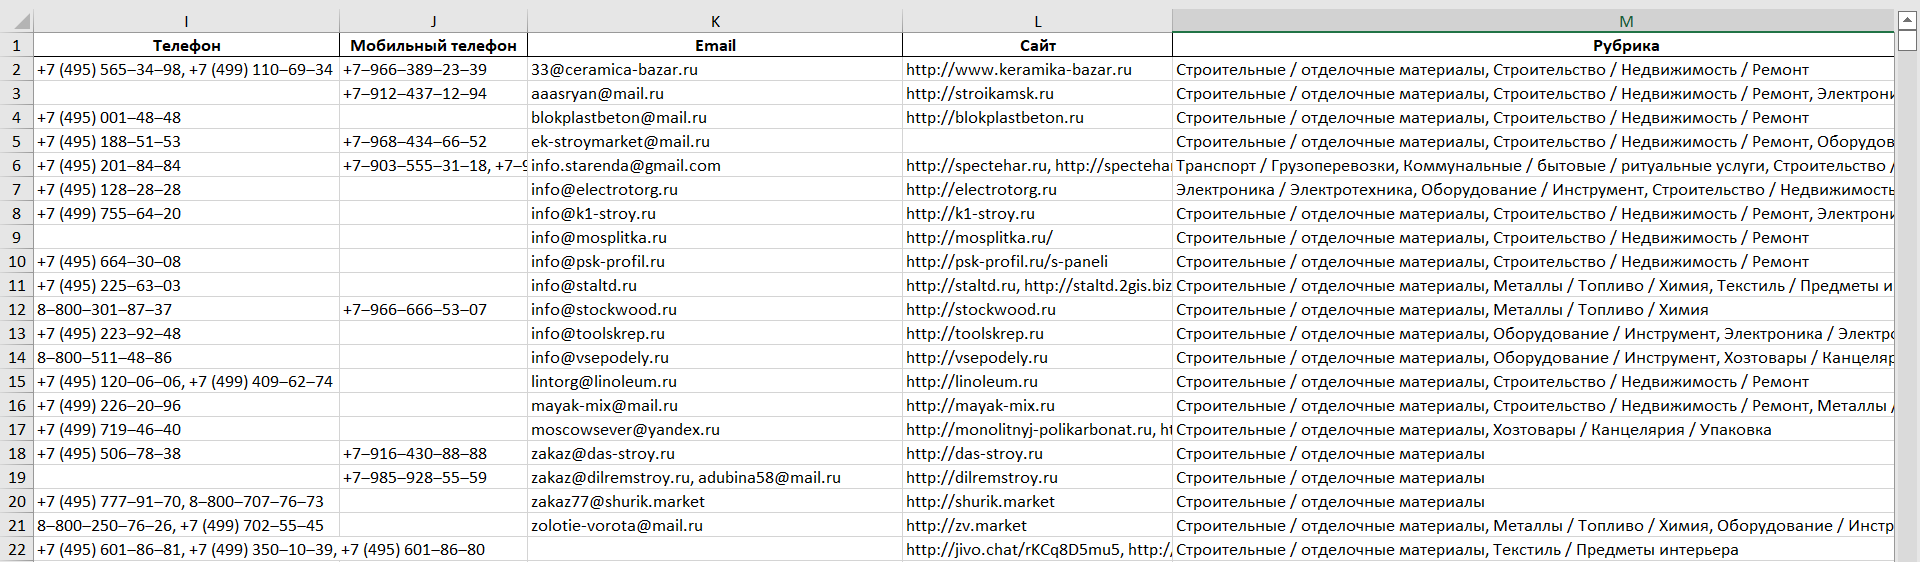This screenshot has height=562, width=1920.
Task: Click site http://zv.market cell
Action: (1037, 525)
